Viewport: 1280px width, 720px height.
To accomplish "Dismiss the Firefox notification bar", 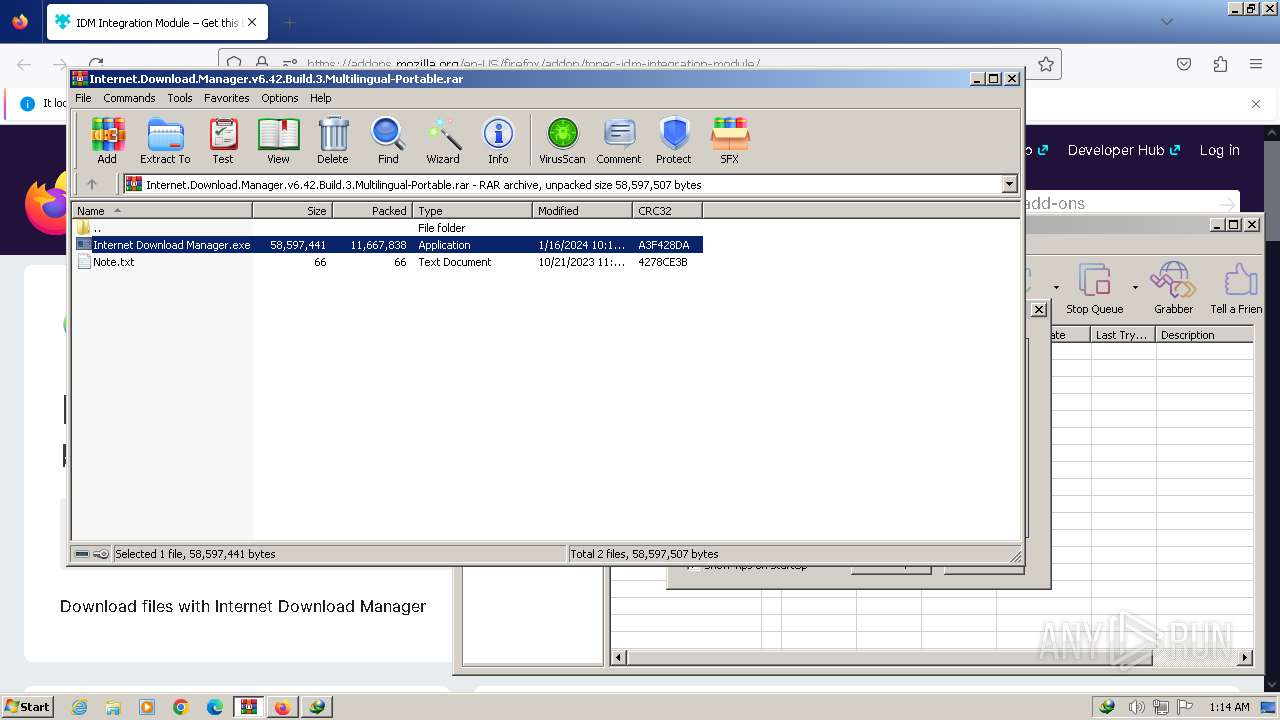I will click(x=1256, y=103).
